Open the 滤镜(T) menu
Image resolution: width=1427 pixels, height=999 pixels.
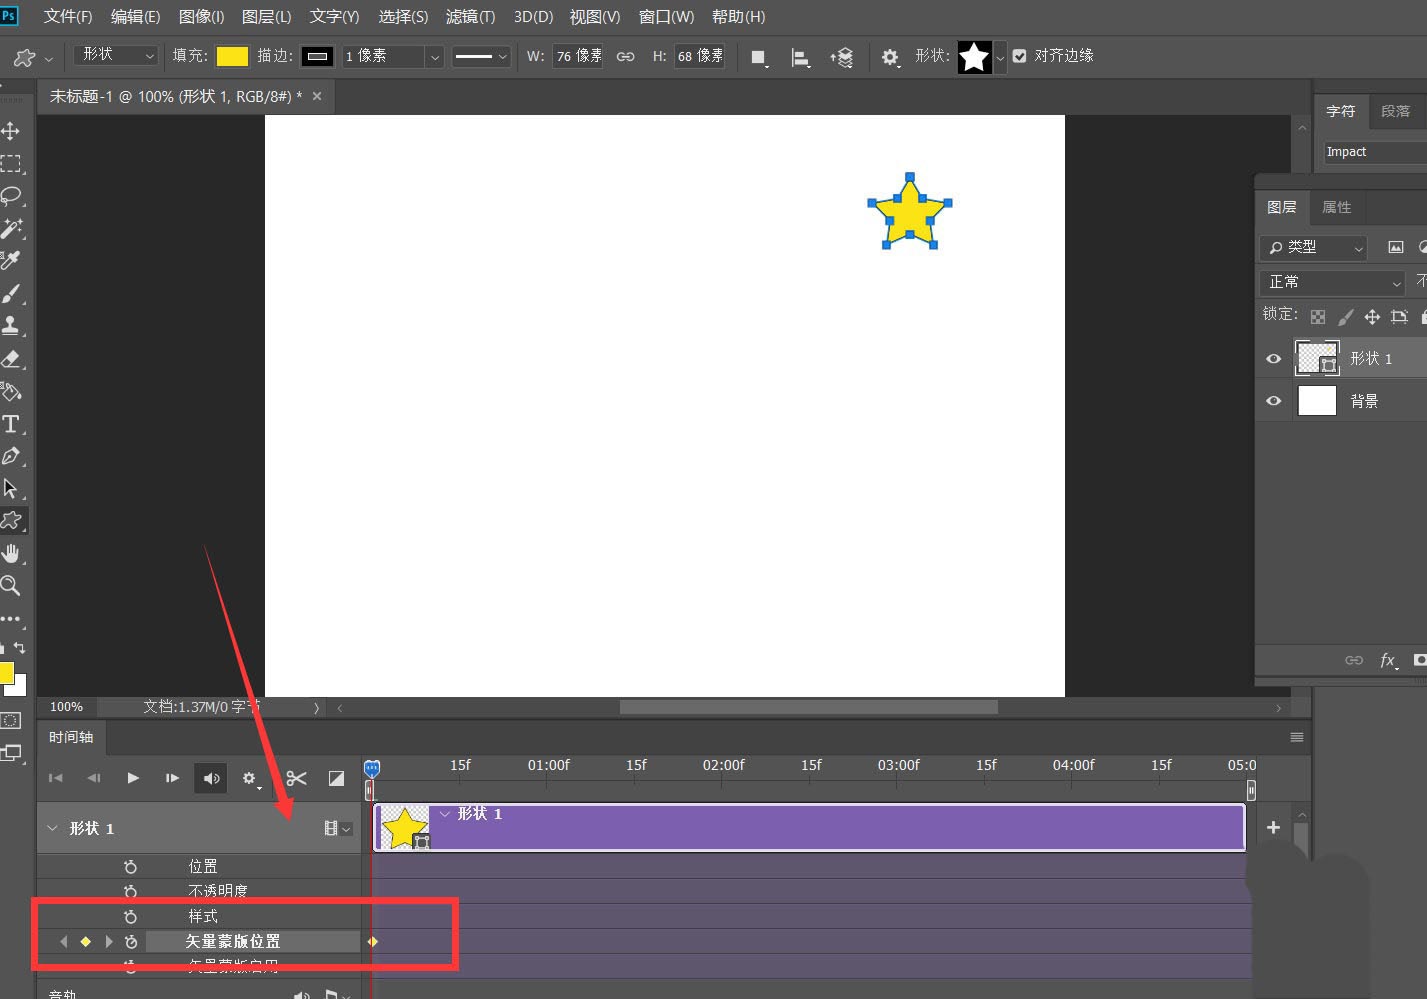tap(470, 17)
